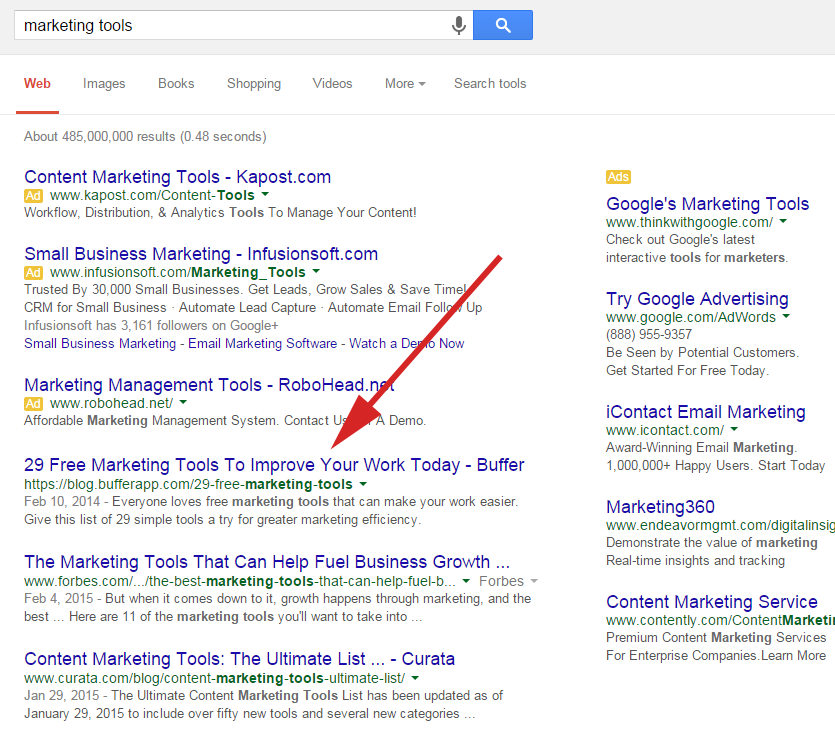Viewport: 835px width, 730px height.
Task: Click the Email Marketing Software sitelink
Action: 263,343
